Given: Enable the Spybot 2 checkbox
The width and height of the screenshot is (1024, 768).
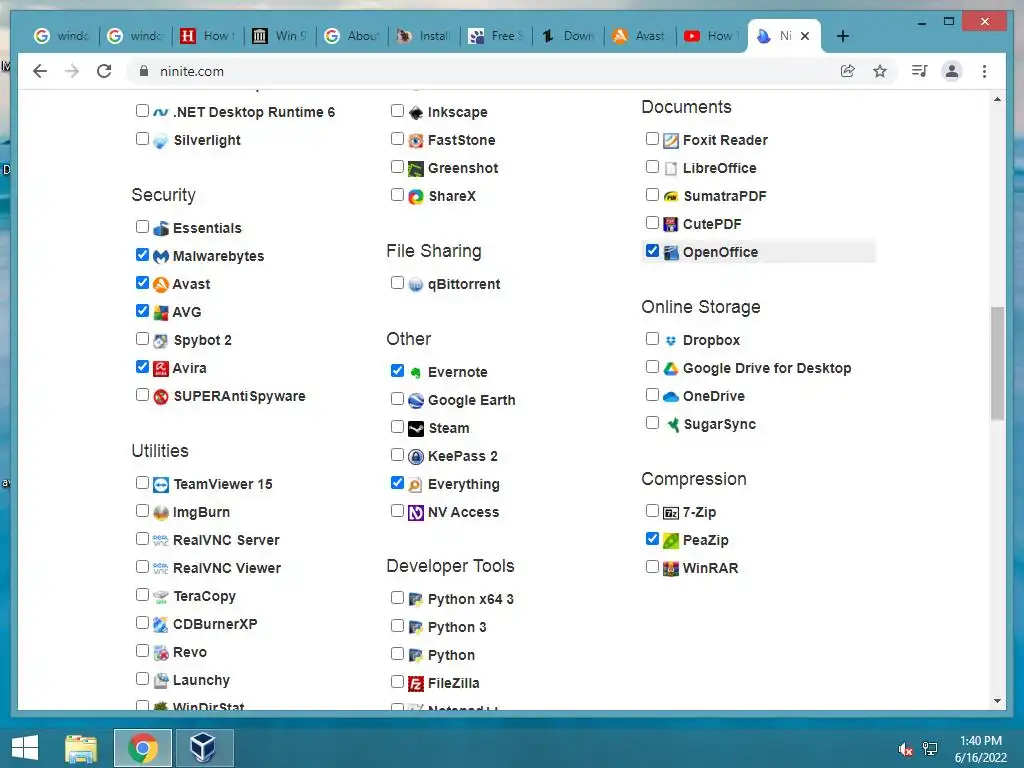Looking at the screenshot, I should 142,338.
